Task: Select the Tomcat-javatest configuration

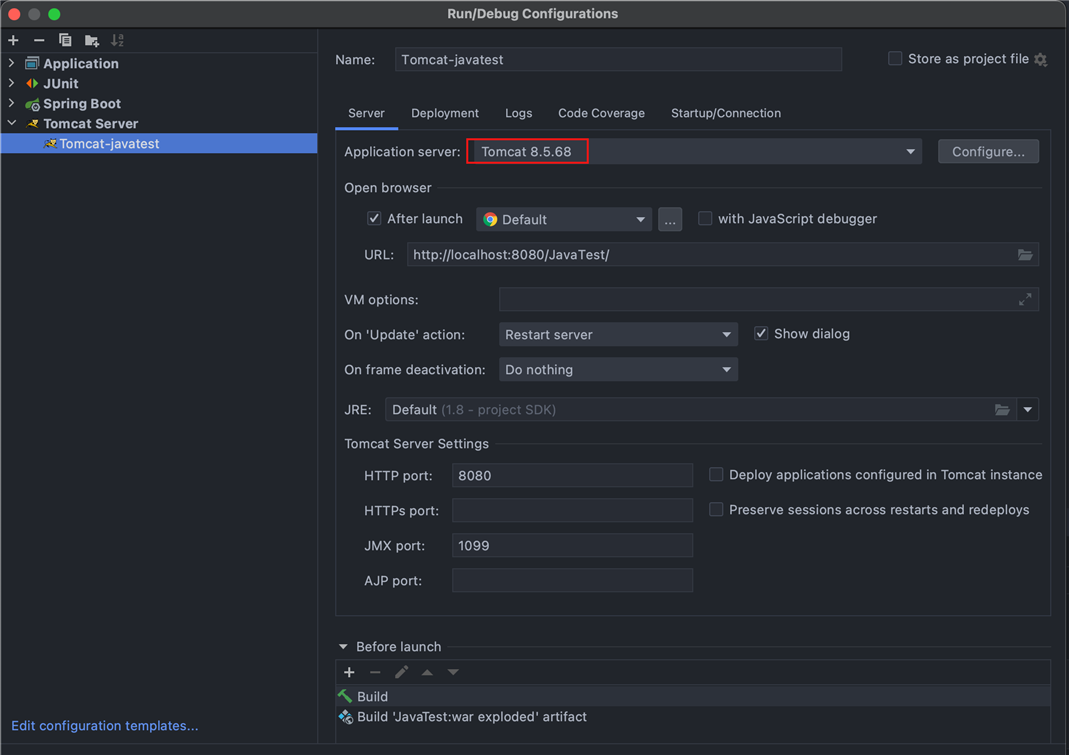Action: (x=159, y=143)
